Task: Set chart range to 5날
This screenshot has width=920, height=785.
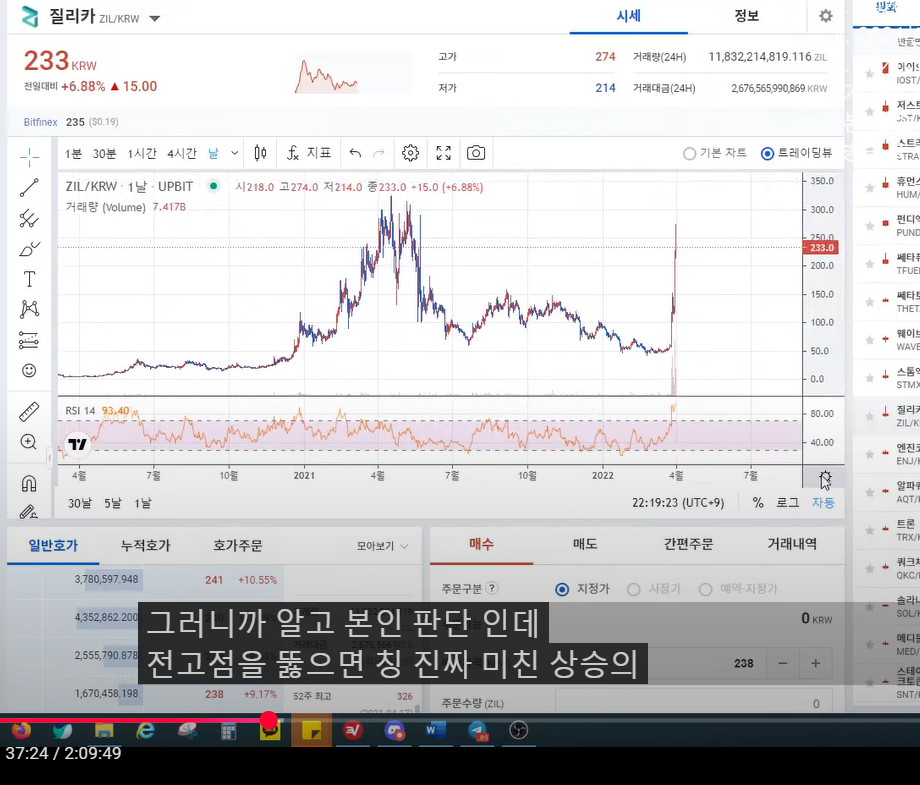Action: click(113, 503)
